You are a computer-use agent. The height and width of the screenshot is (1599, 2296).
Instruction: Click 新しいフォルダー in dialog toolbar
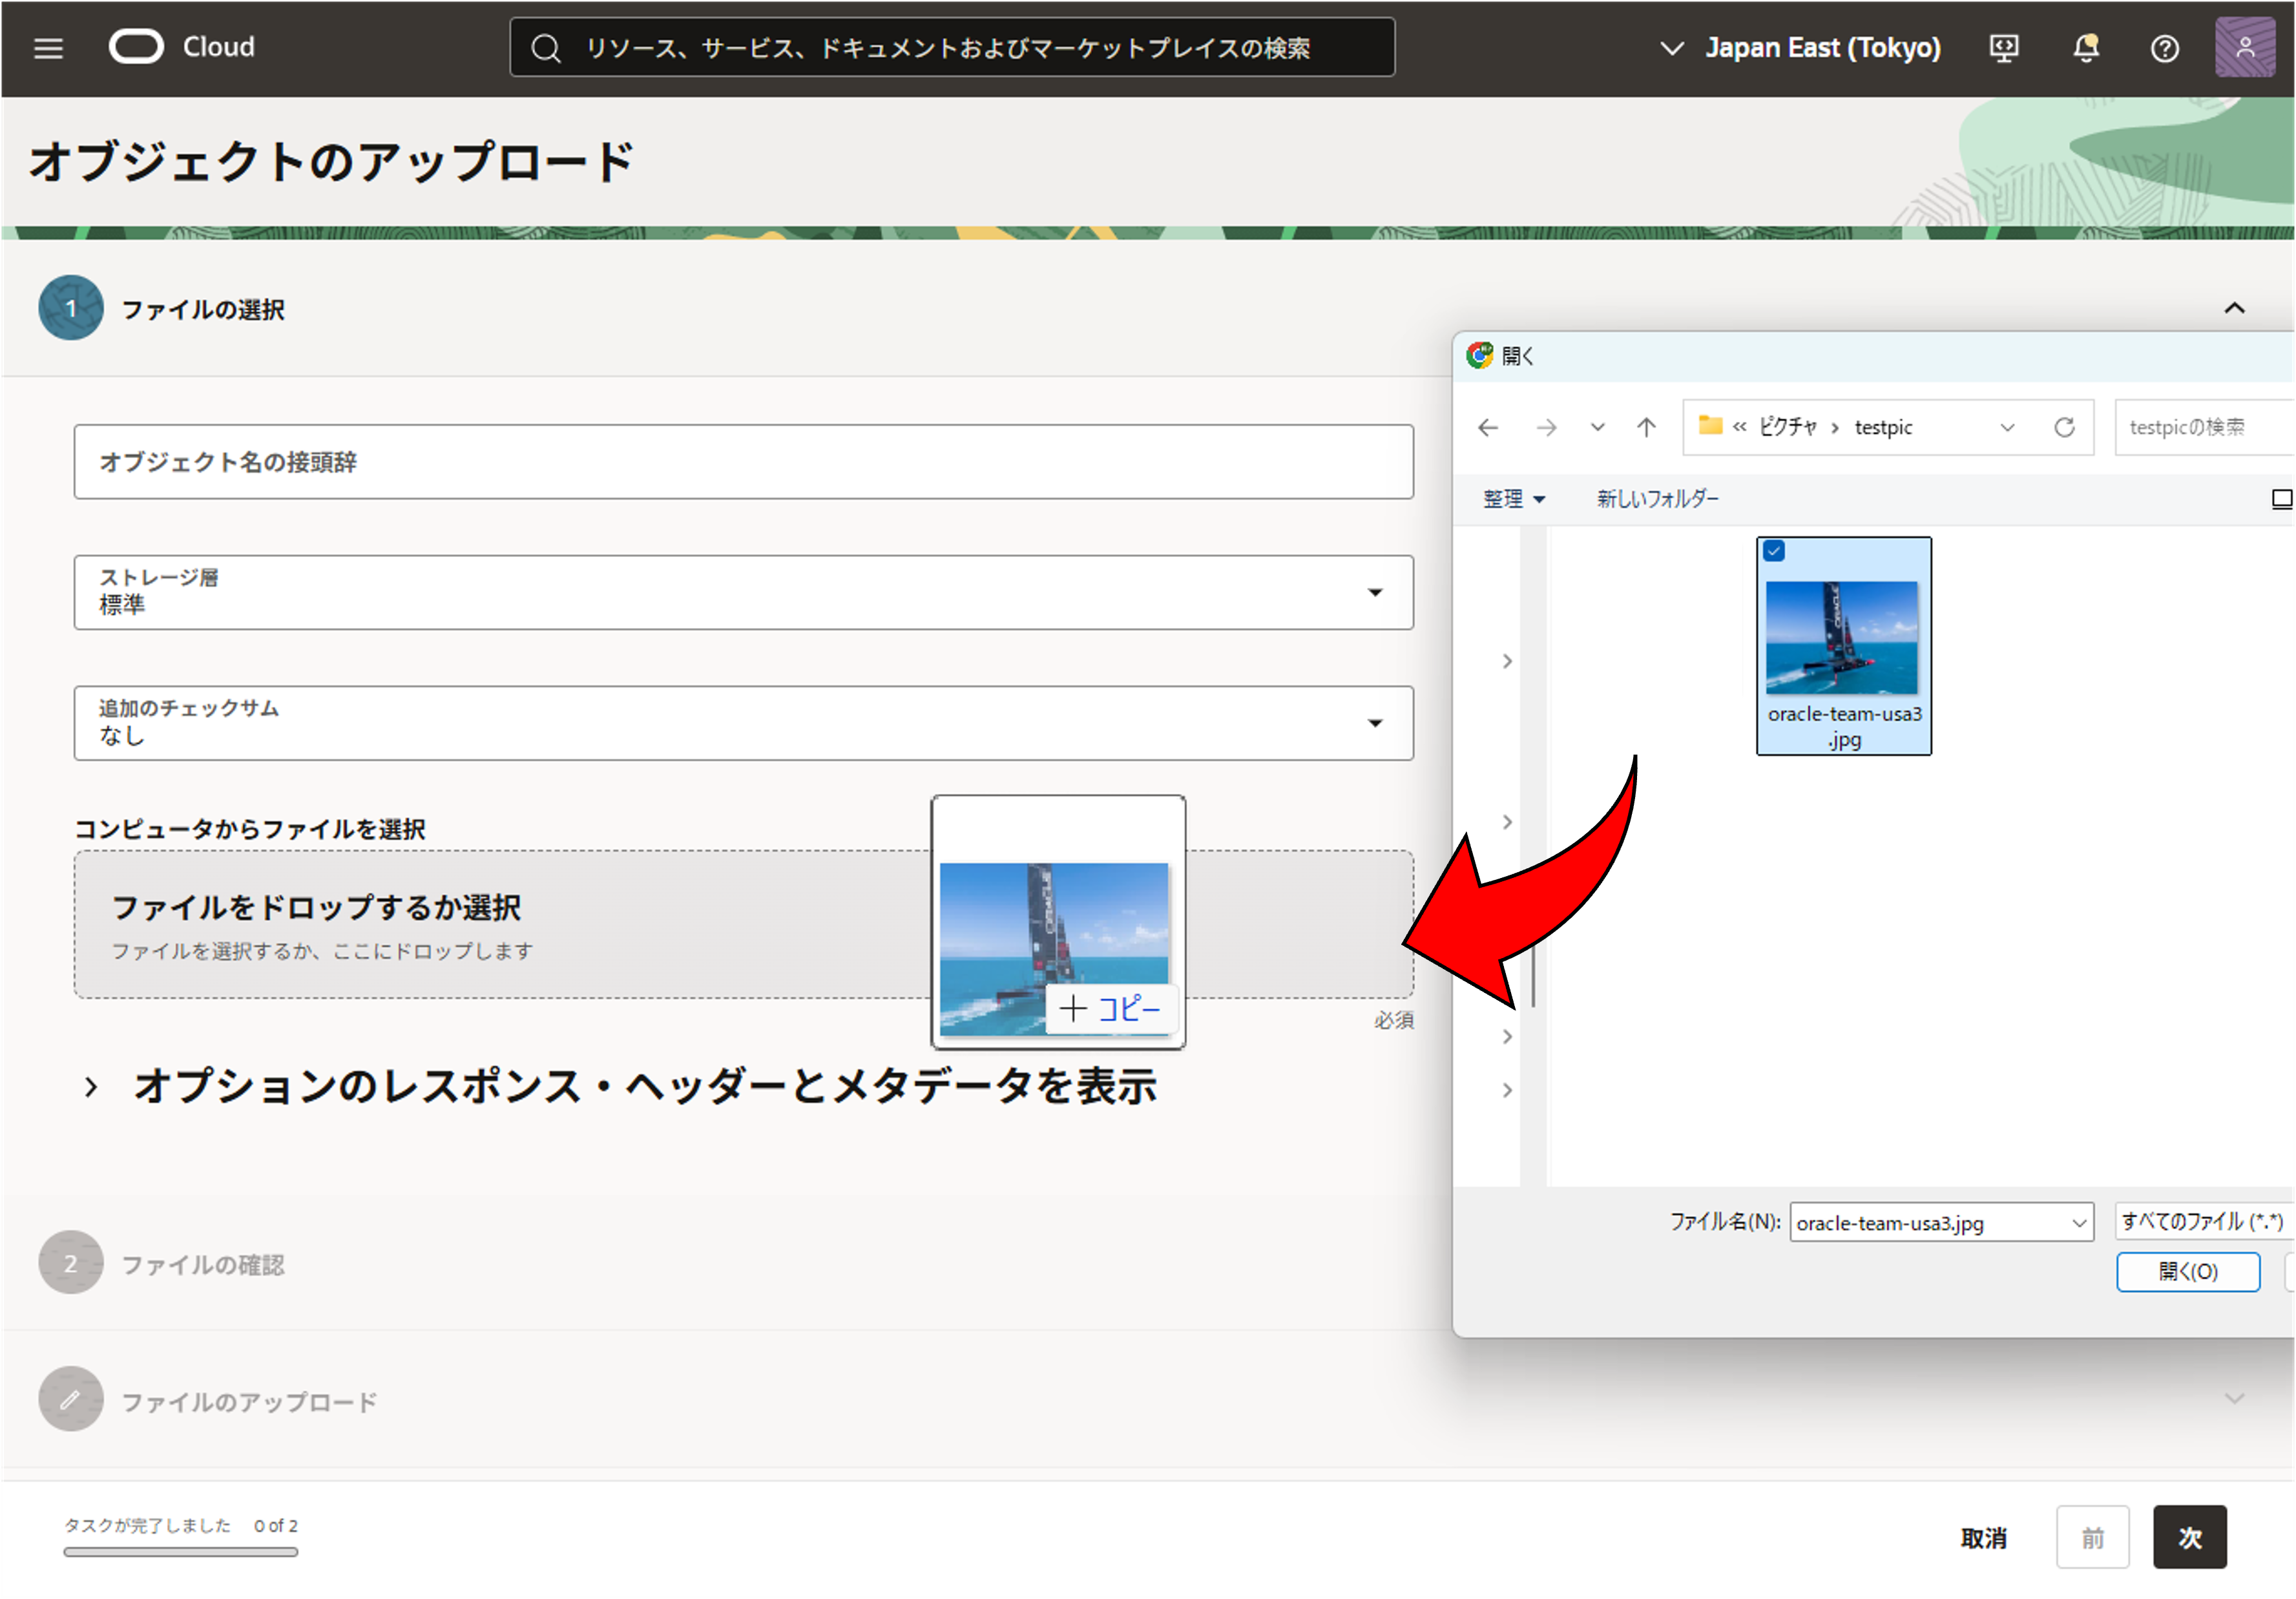tap(1657, 498)
